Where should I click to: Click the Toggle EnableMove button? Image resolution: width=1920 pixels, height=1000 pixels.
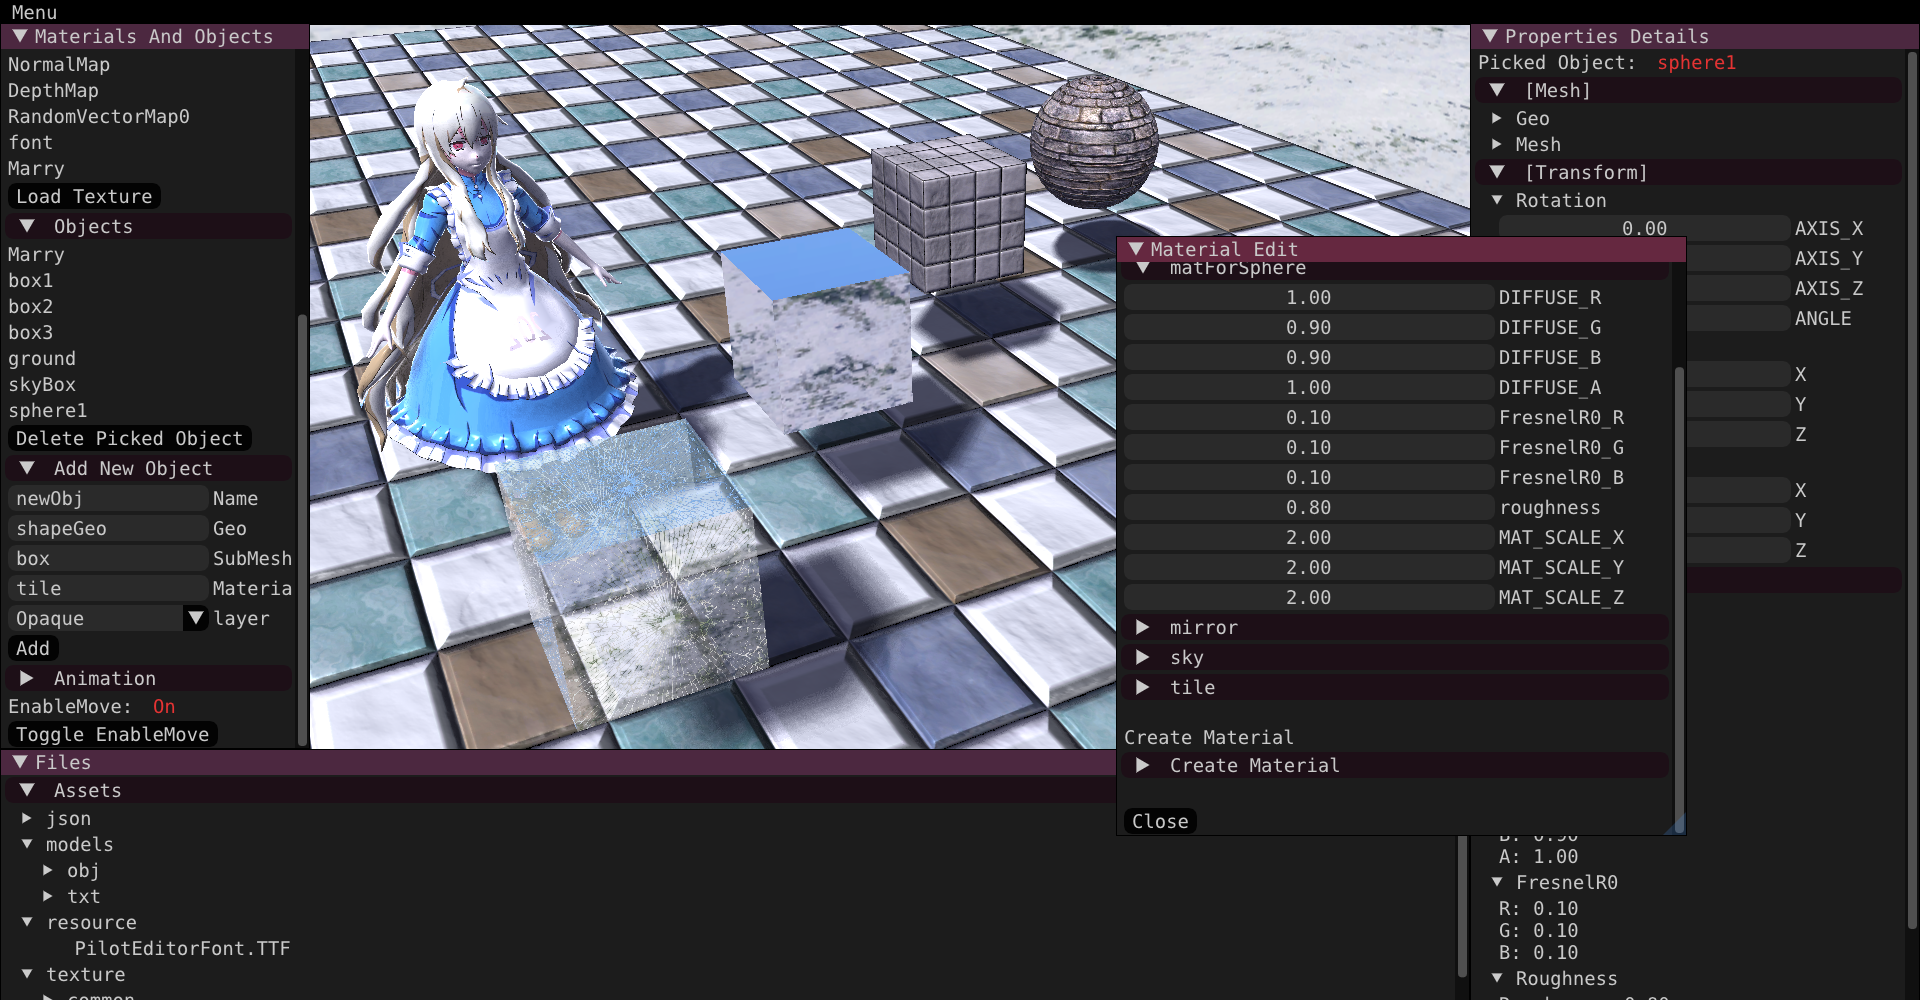click(113, 734)
